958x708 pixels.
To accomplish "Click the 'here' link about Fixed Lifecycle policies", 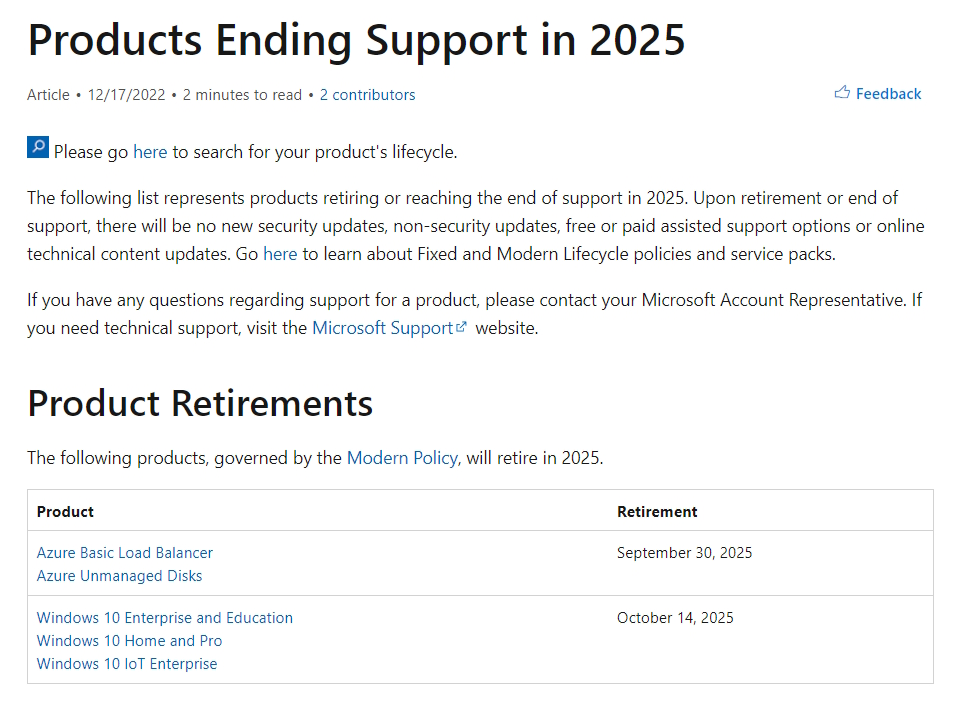I will [280, 254].
